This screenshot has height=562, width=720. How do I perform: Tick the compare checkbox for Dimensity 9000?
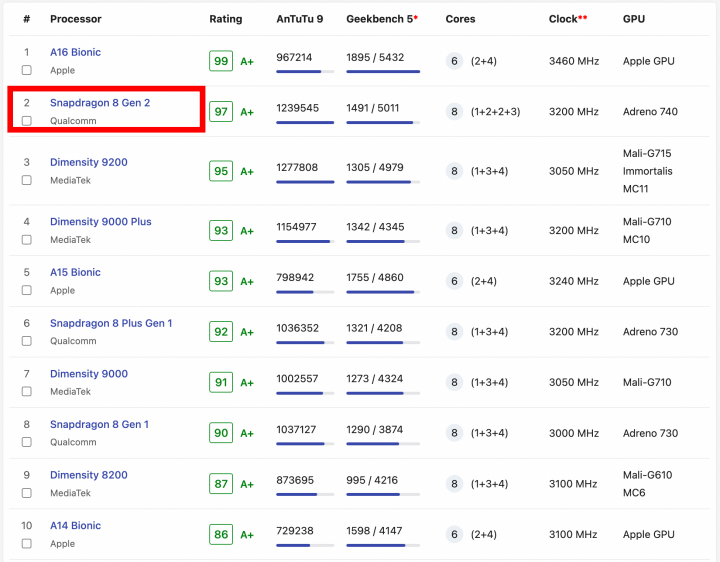pos(27,391)
